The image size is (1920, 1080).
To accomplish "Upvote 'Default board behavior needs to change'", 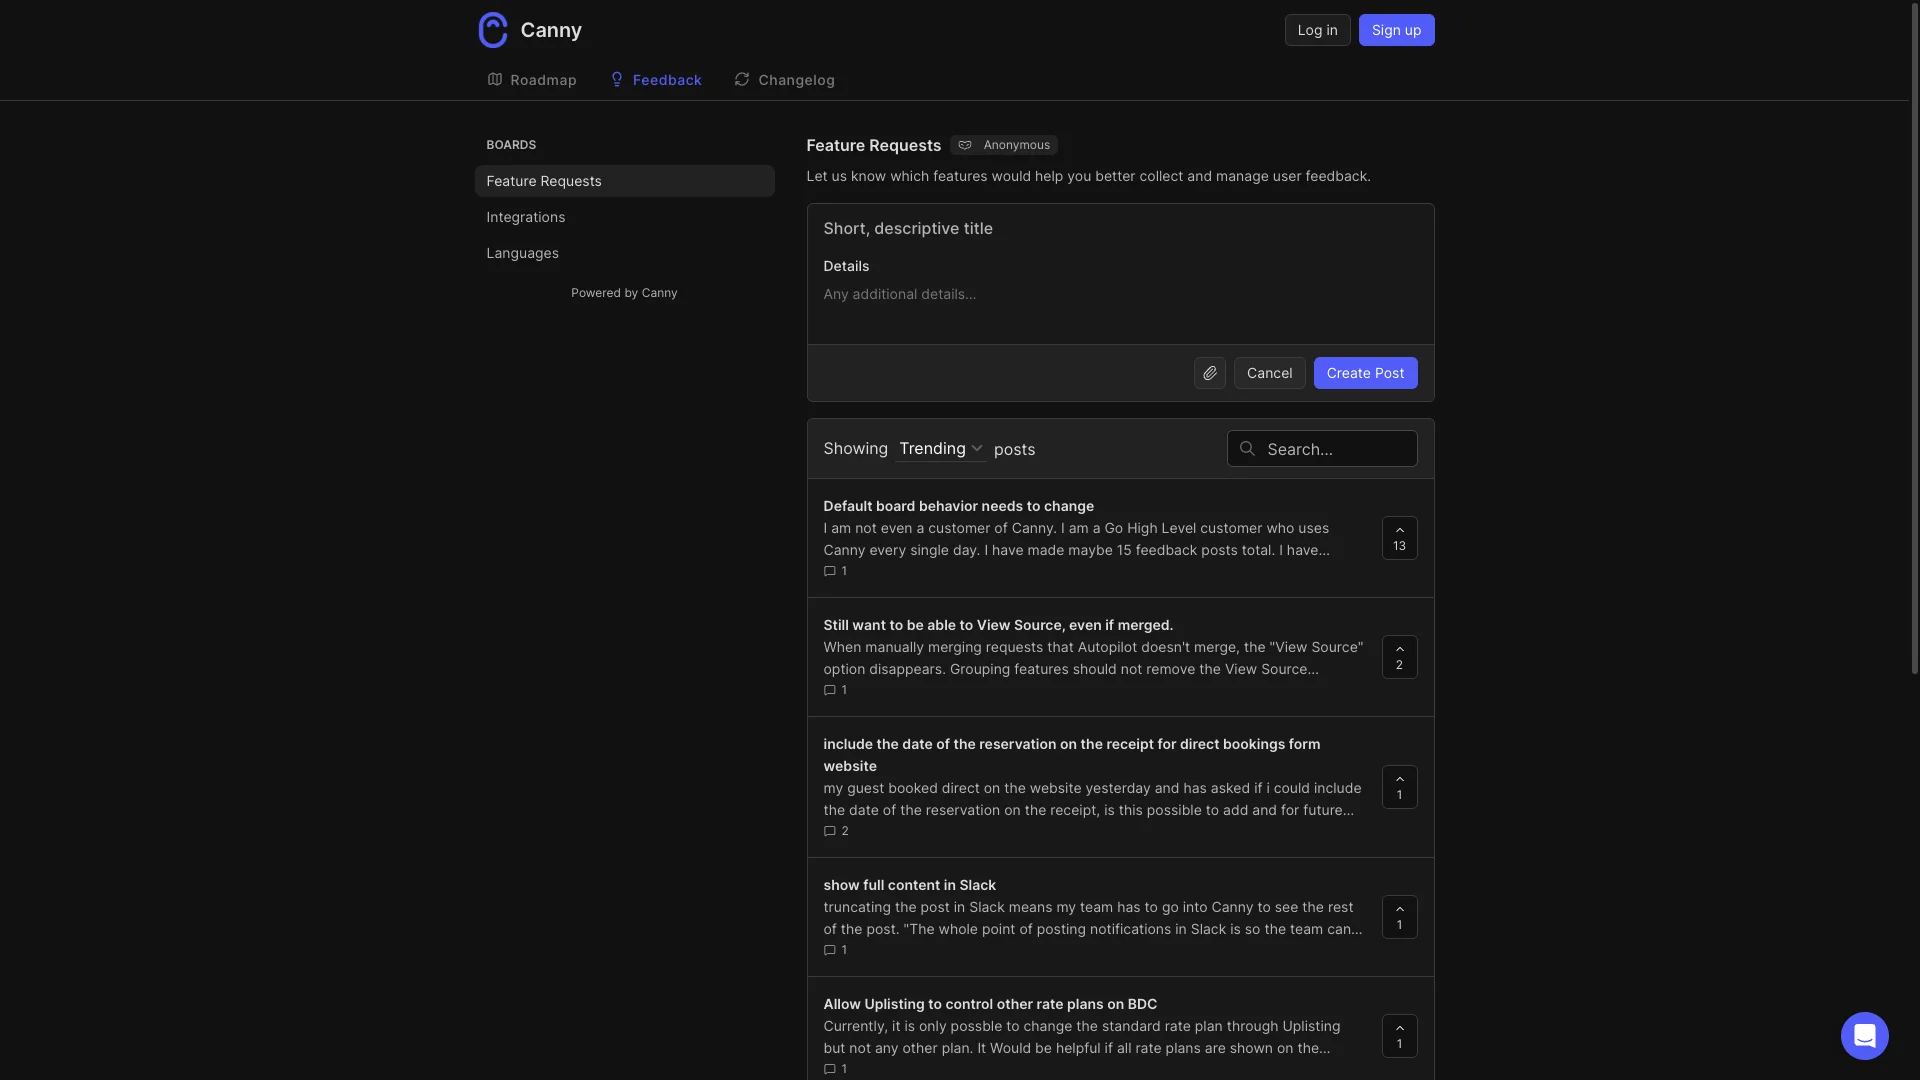I will 1399,537.
